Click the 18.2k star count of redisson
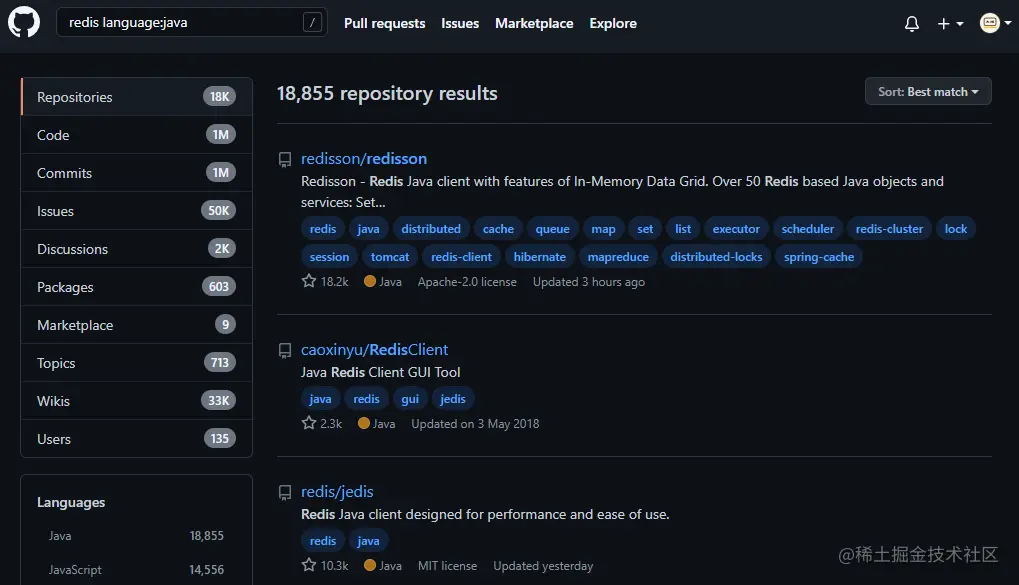1019x585 pixels. pyautogui.click(x=334, y=282)
